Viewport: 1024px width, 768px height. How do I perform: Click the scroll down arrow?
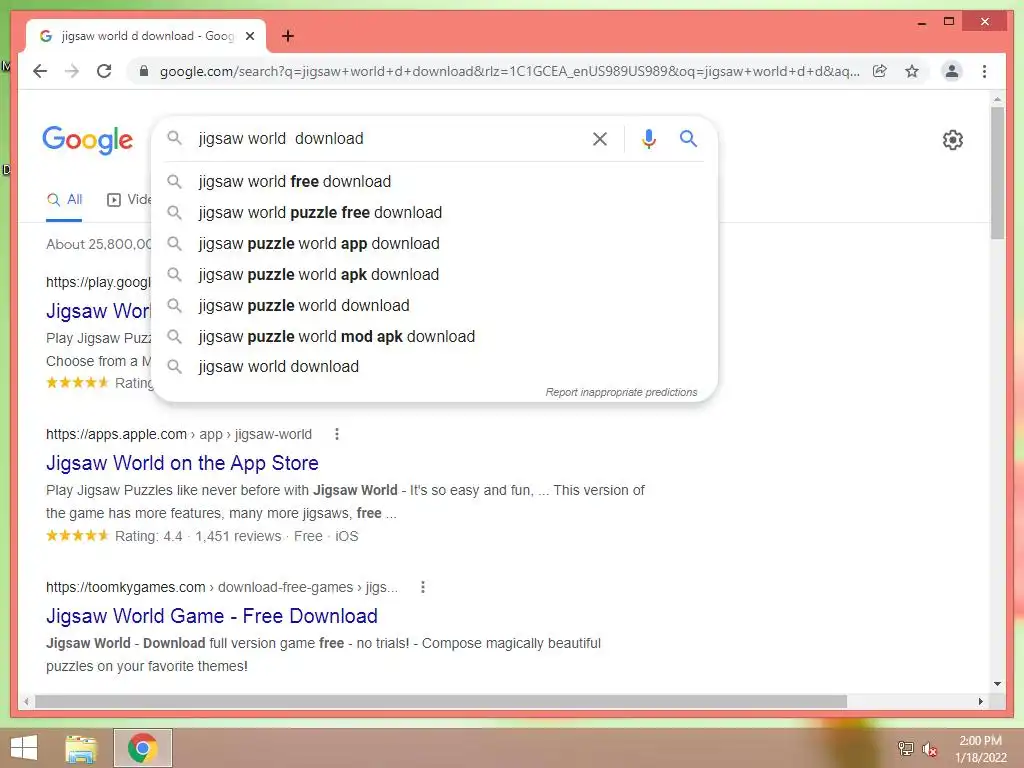tap(997, 684)
